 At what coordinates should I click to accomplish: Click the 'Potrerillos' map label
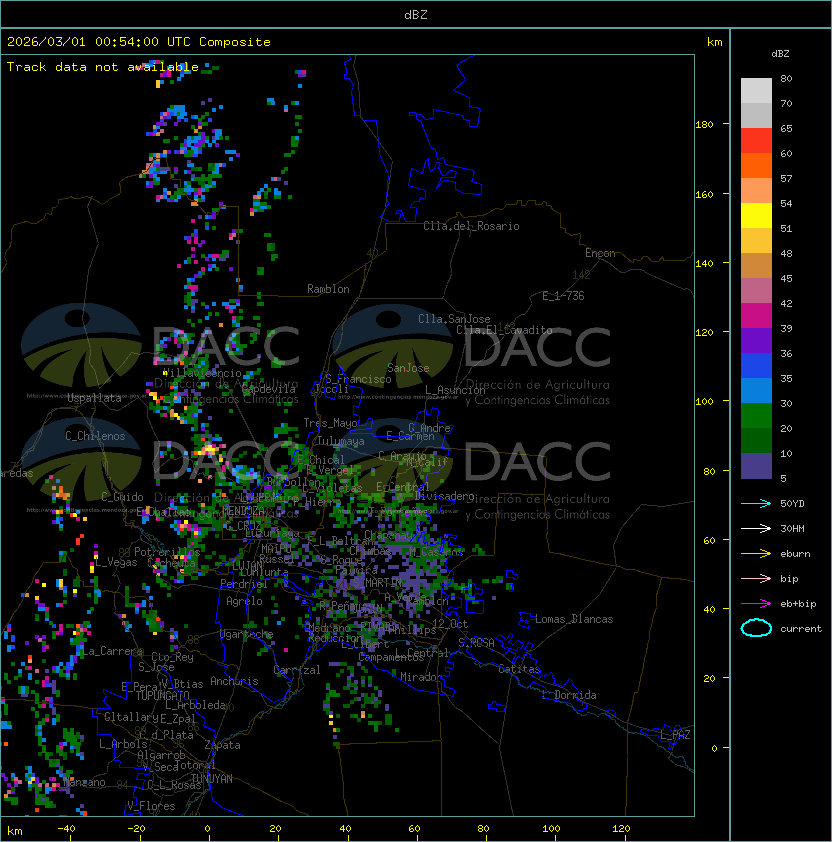click(x=167, y=552)
